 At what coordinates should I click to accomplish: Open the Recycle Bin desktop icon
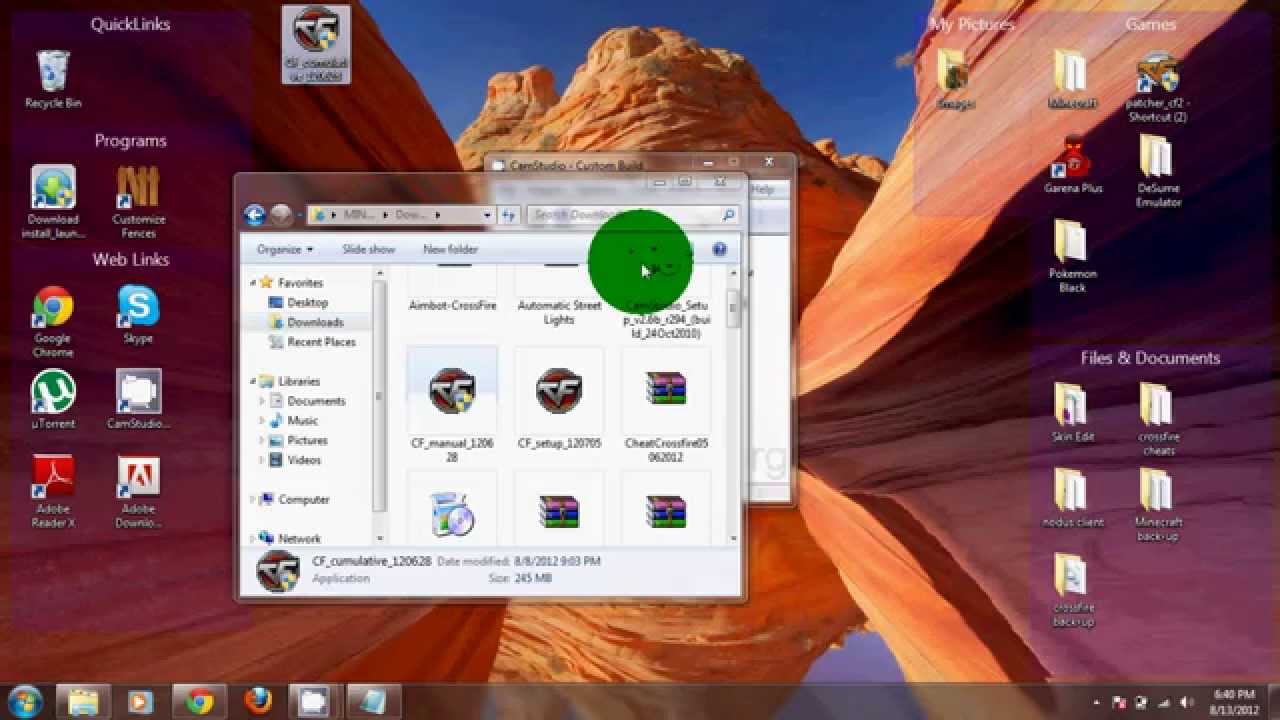53,78
